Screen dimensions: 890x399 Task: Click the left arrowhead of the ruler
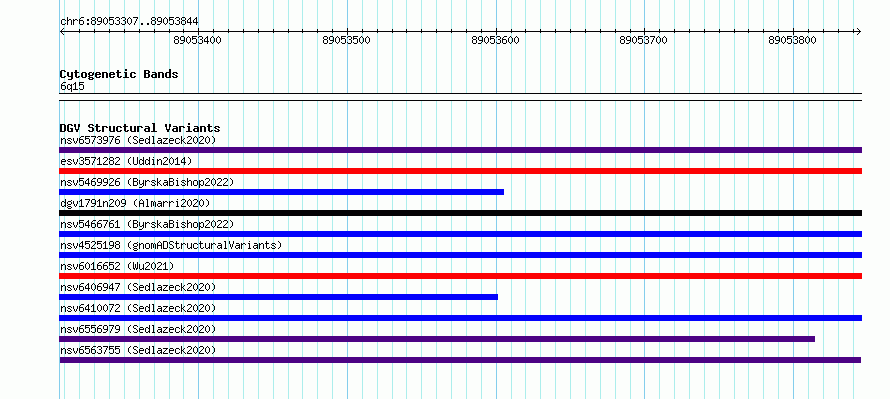point(62,31)
